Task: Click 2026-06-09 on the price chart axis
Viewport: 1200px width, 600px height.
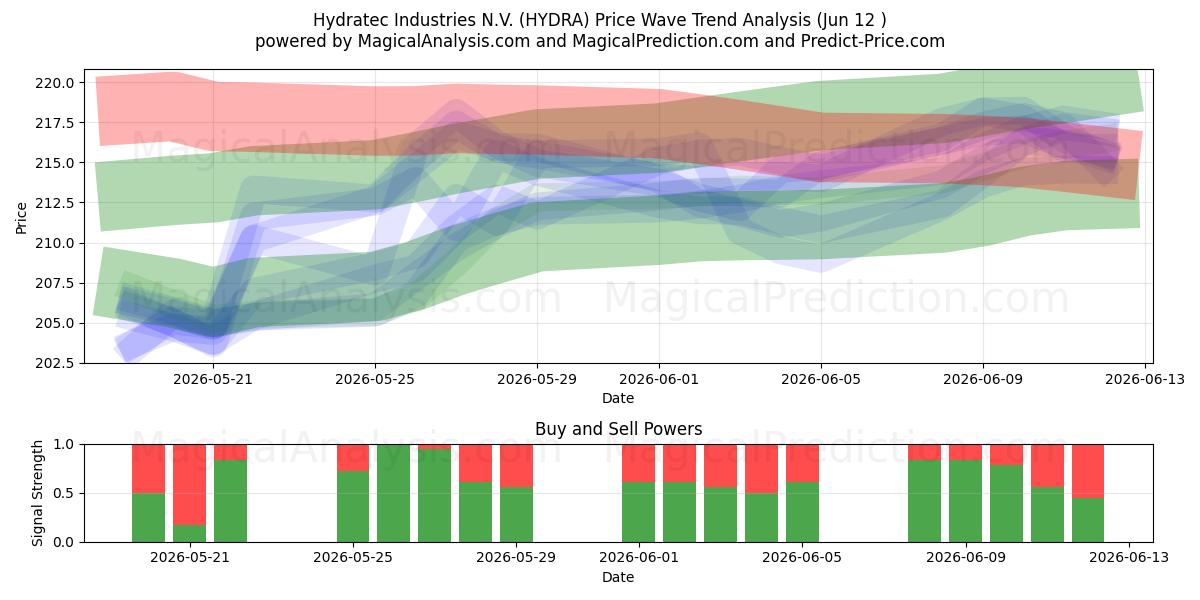Action: coord(983,379)
